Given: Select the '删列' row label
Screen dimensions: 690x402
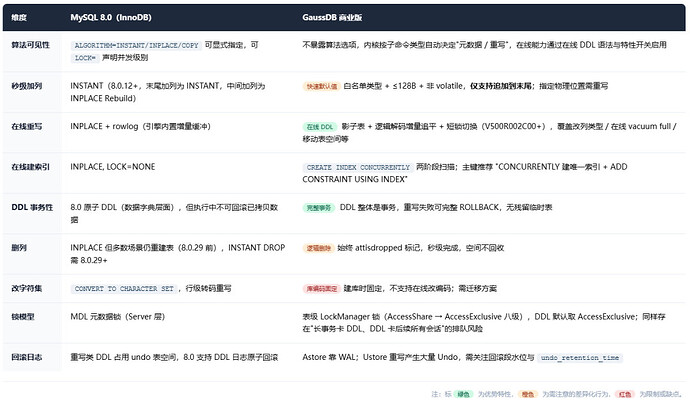Looking at the screenshot, I should tap(19, 248).
